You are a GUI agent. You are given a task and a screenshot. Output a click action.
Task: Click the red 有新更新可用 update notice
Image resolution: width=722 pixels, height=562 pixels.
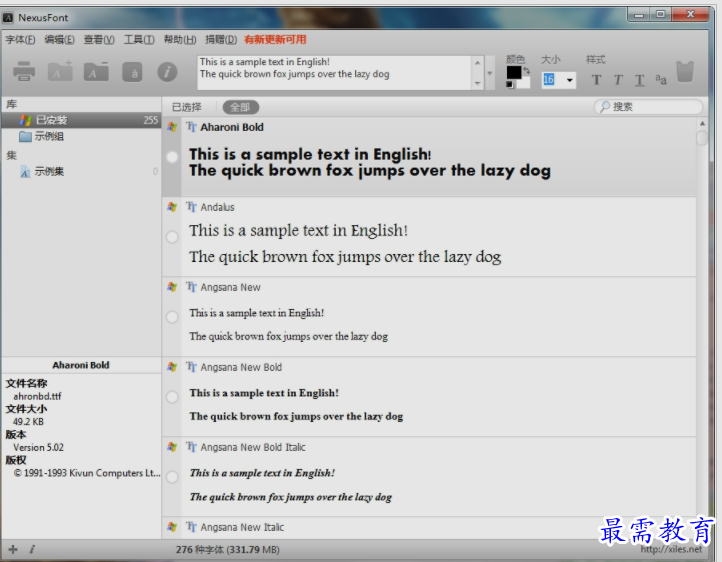click(275, 40)
